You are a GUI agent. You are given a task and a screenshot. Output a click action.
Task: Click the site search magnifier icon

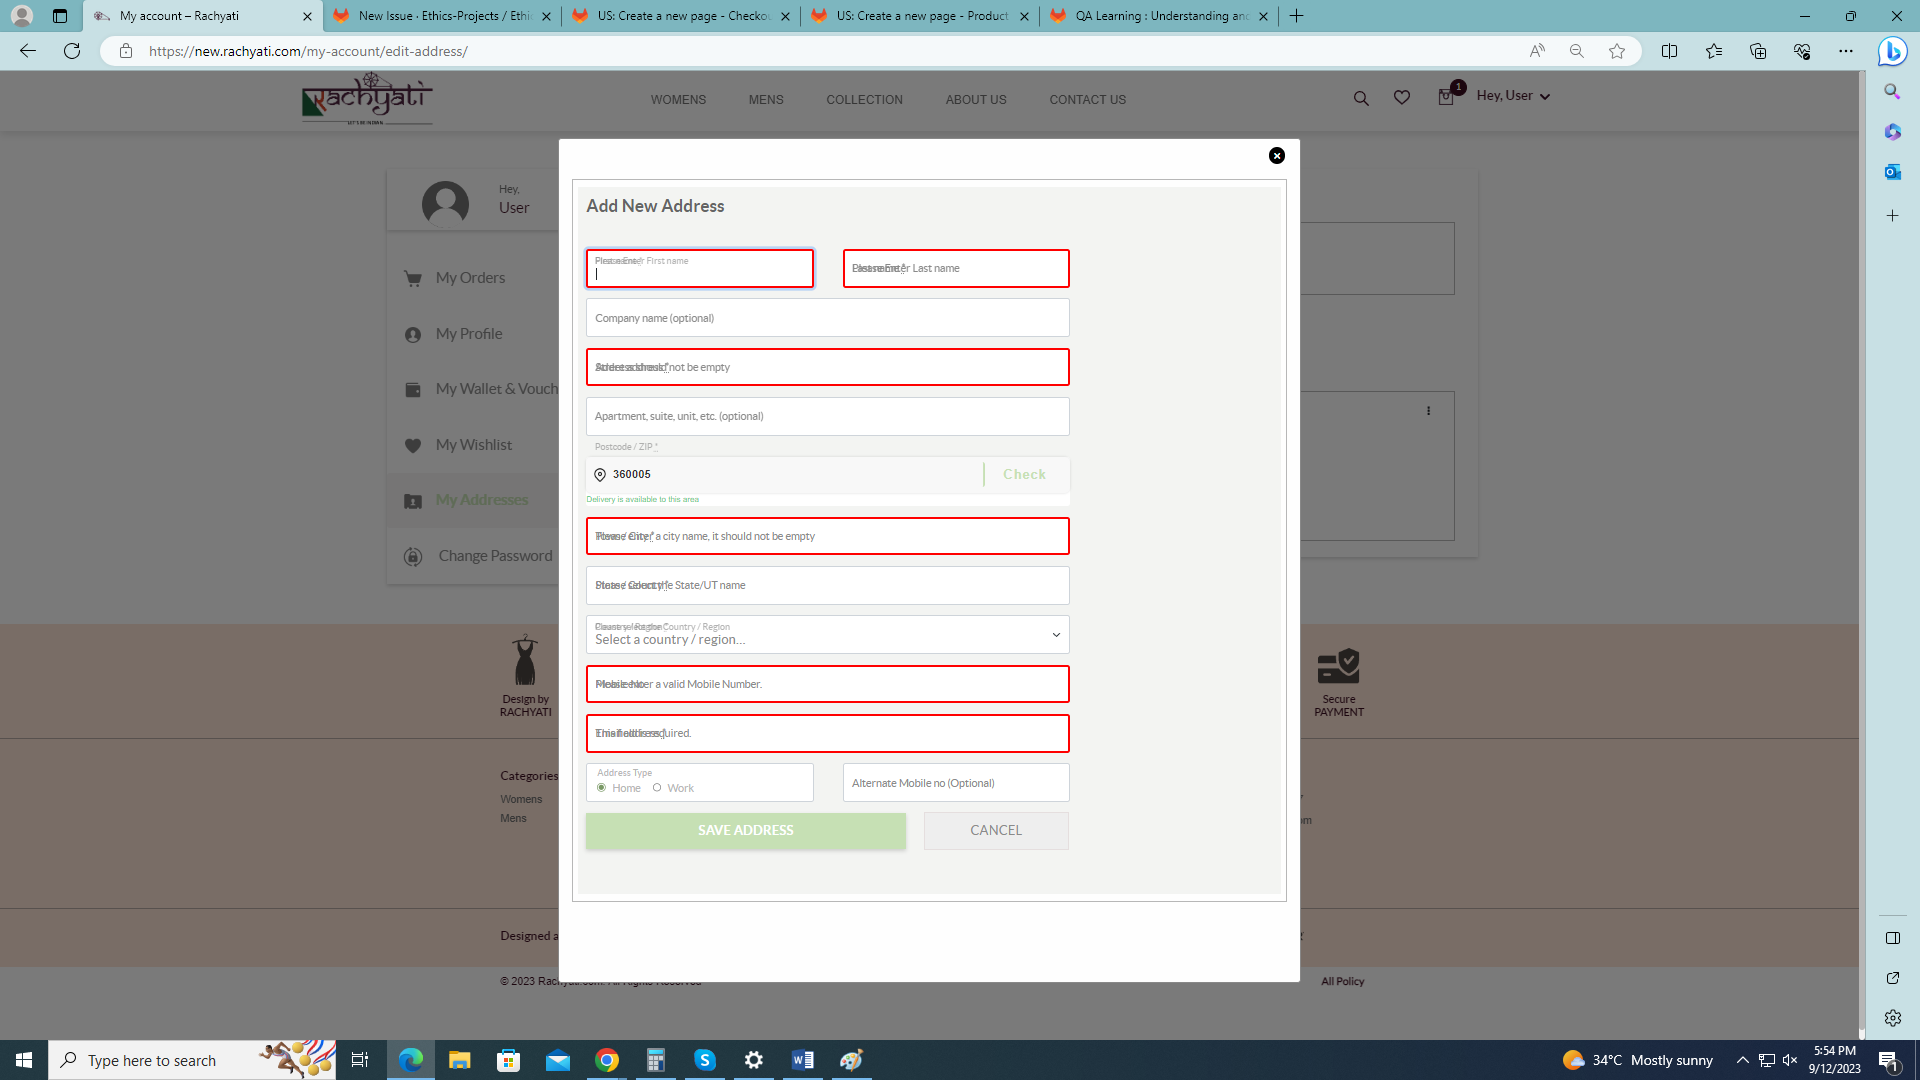(x=1361, y=98)
